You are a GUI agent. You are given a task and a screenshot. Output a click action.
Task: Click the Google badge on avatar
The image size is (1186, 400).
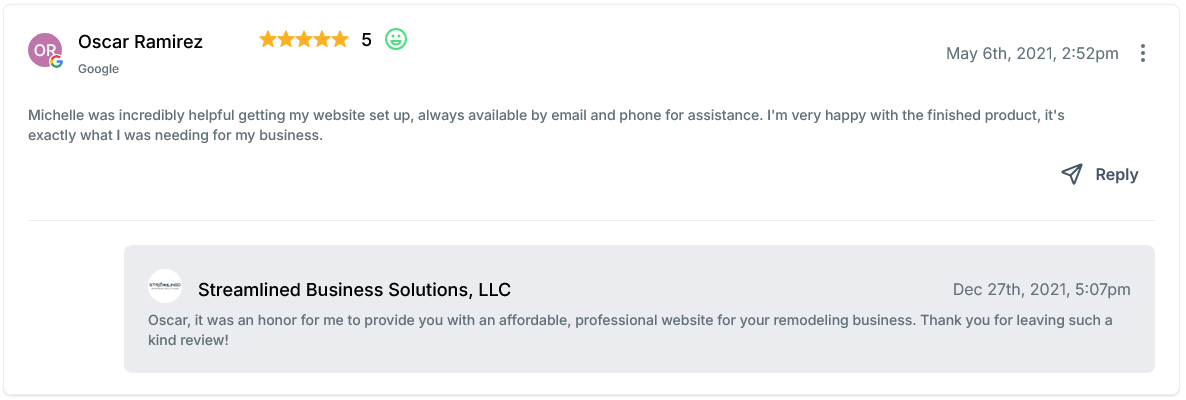[x=57, y=62]
